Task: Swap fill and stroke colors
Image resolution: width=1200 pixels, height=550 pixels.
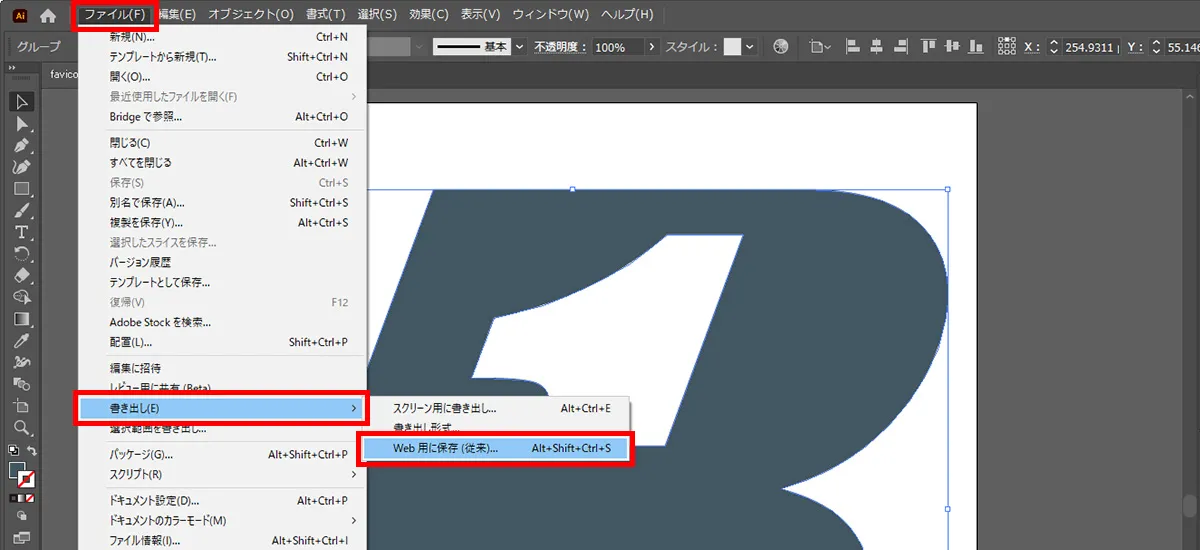Action: coord(32,452)
